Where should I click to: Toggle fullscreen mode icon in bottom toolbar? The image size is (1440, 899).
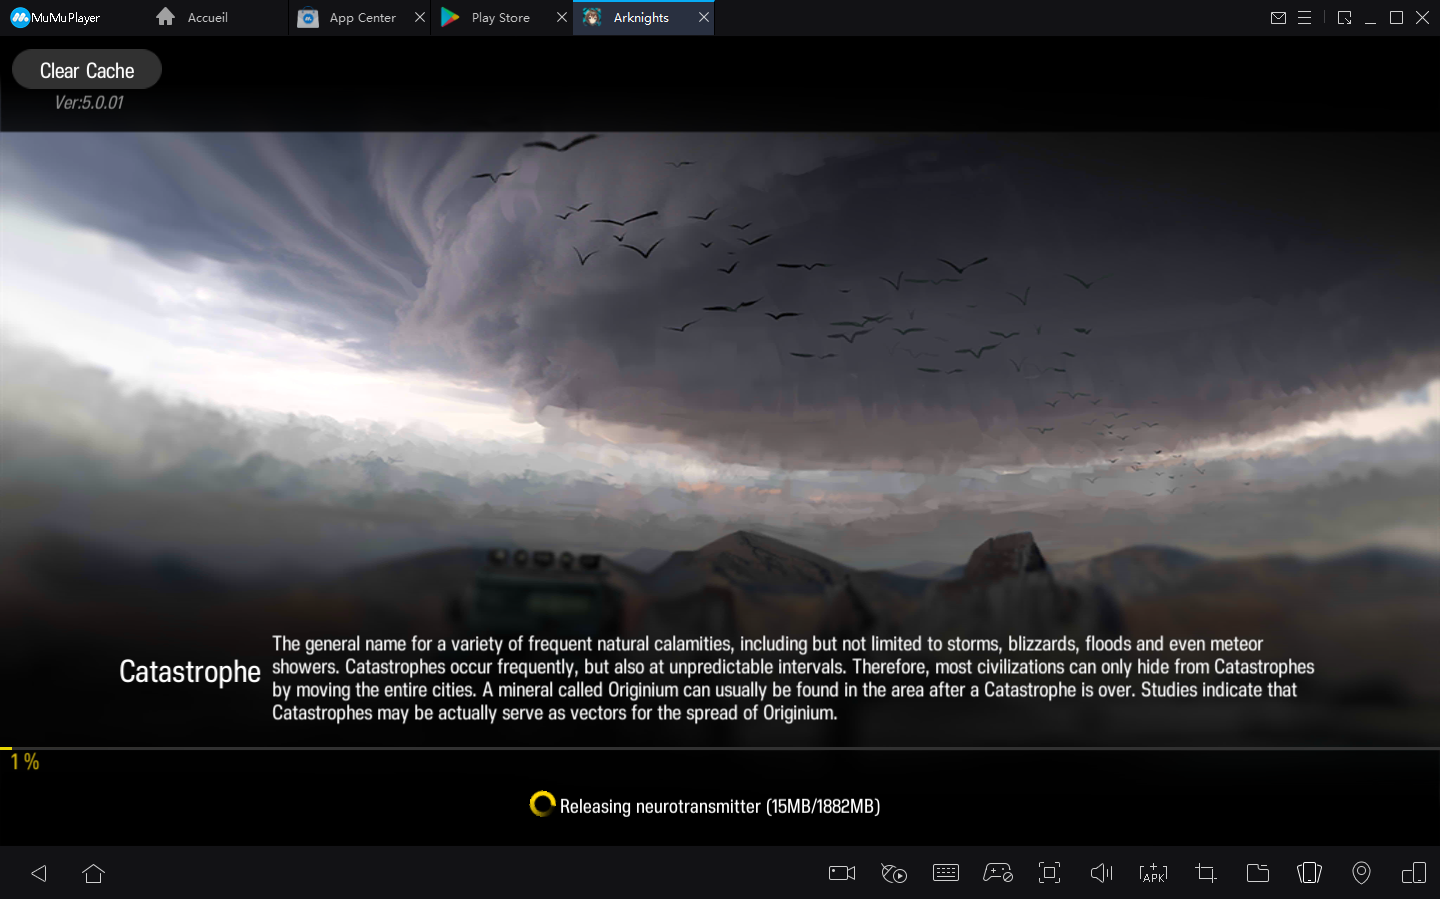1049,873
